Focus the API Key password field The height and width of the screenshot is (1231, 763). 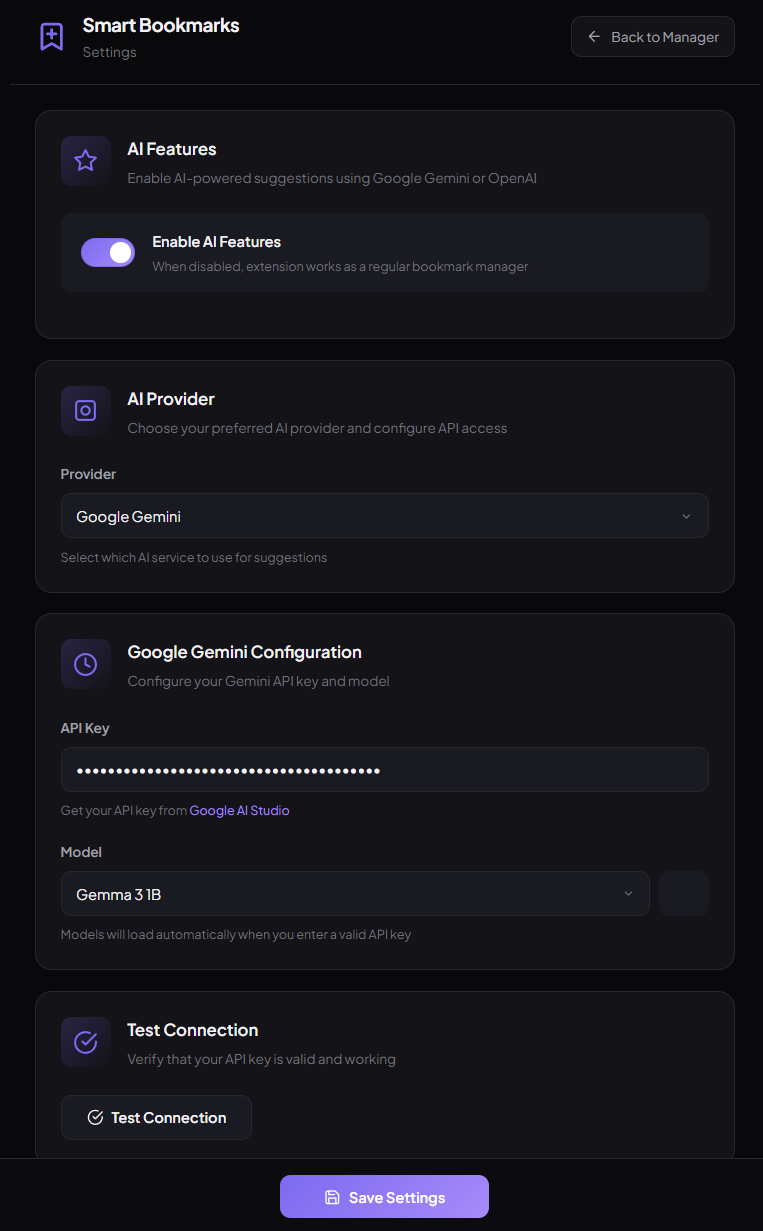pos(384,770)
